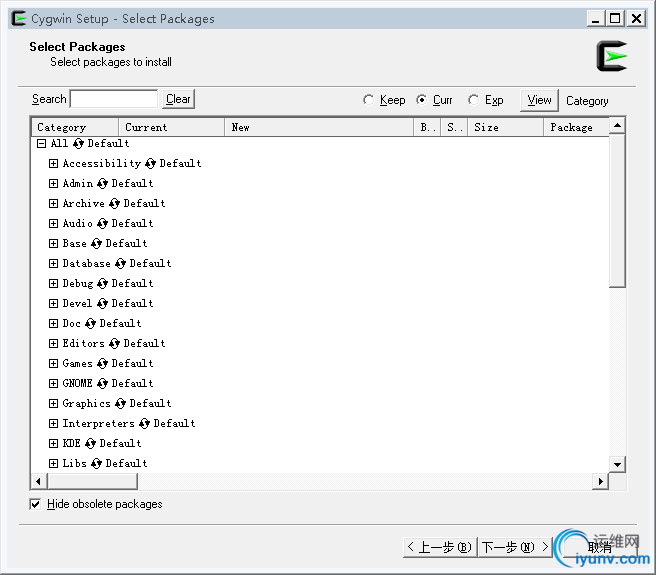Click the Package column header

point(576,127)
